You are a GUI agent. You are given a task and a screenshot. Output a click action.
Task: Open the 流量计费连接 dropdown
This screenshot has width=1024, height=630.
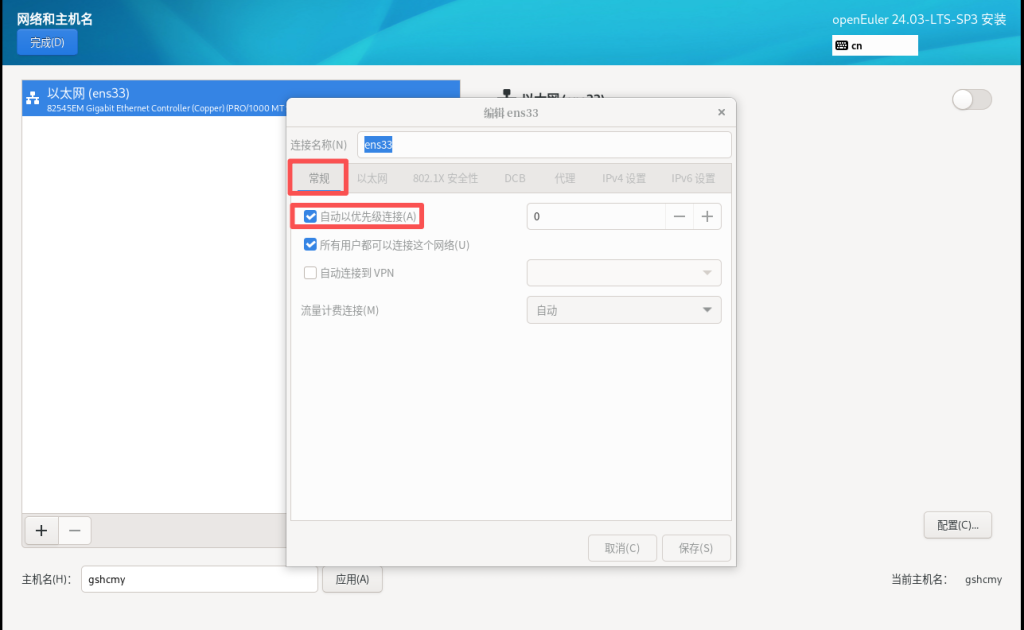point(623,310)
